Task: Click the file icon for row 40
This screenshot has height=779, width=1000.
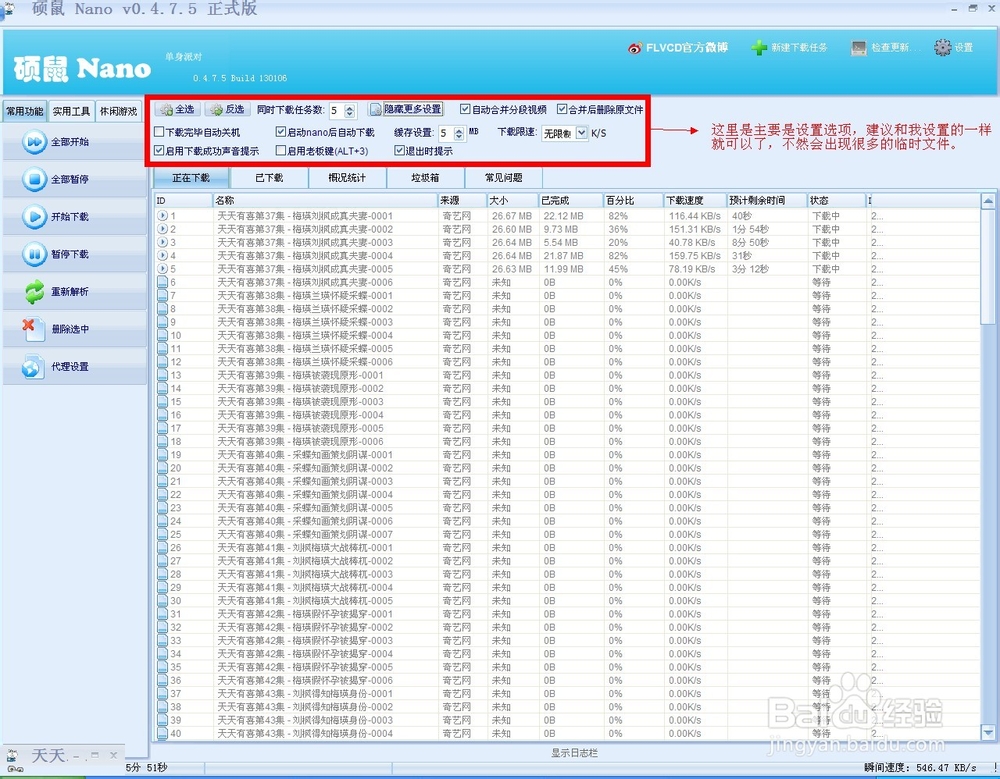Action: 163,734
